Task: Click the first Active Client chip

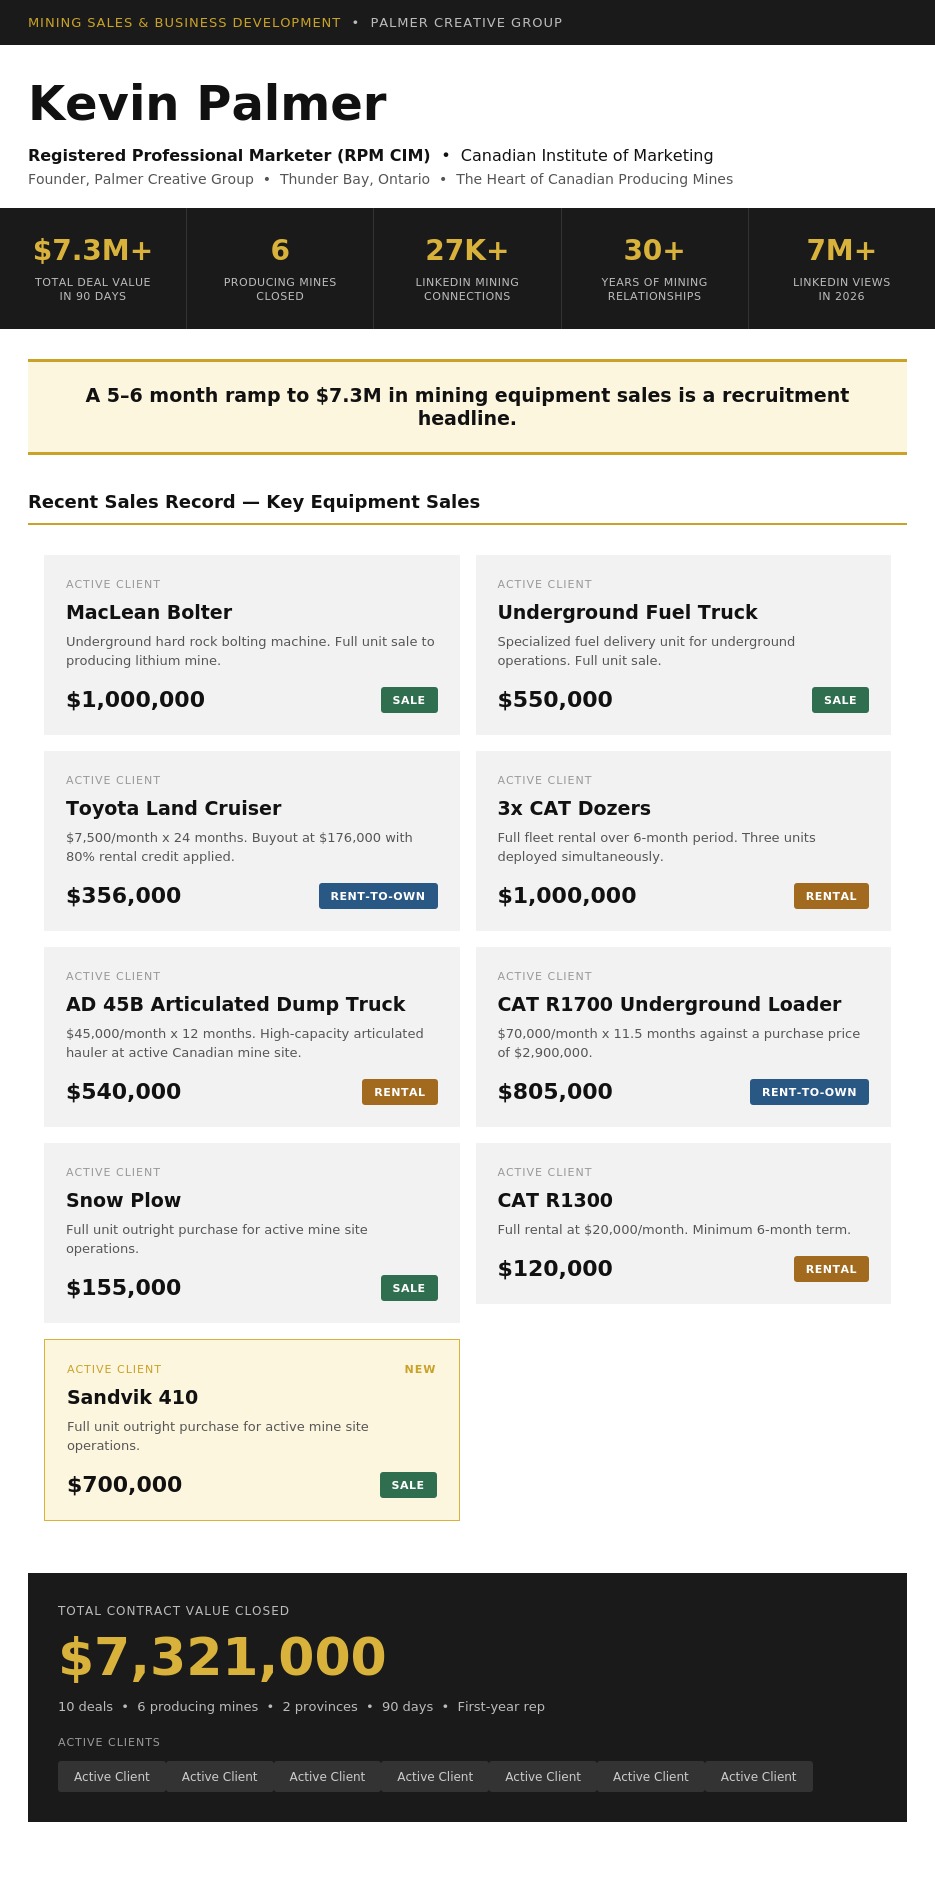Action: (112, 1776)
